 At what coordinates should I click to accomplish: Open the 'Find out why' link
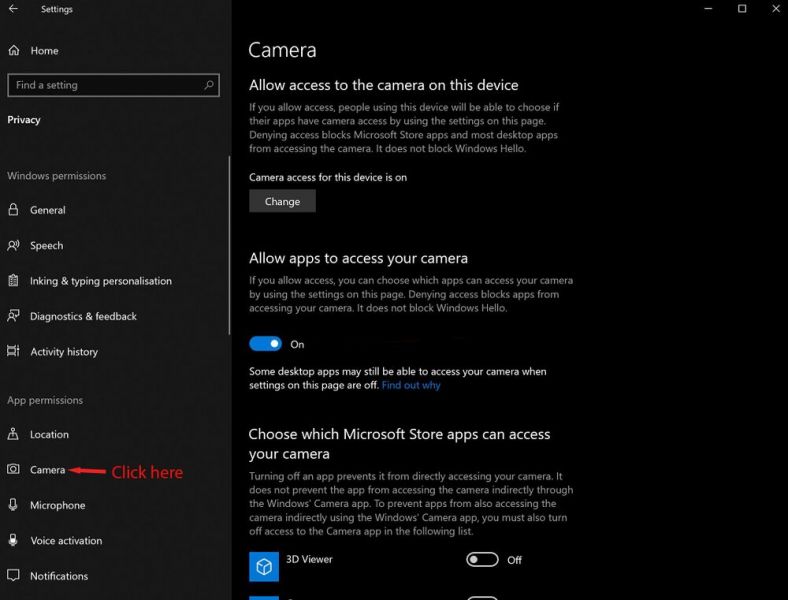coord(410,385)
